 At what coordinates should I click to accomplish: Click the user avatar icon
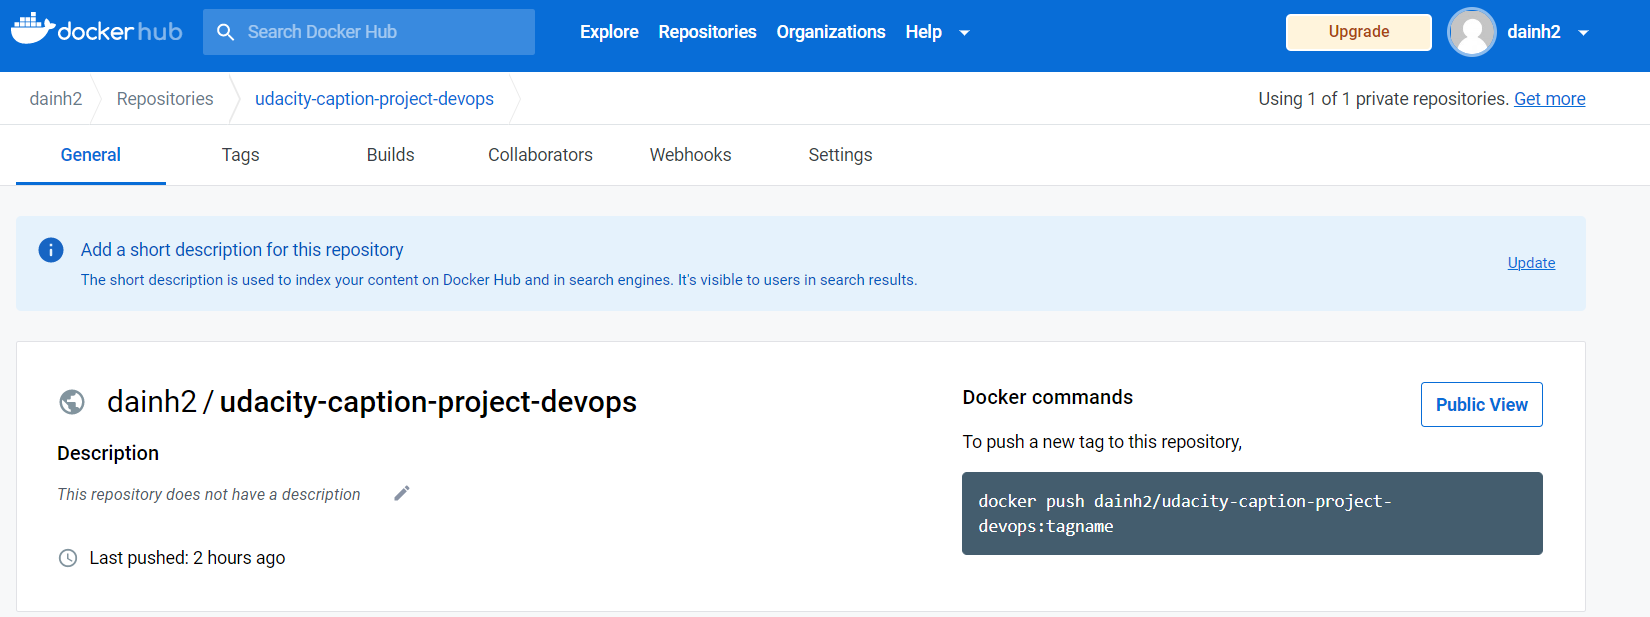(1472, 32)
